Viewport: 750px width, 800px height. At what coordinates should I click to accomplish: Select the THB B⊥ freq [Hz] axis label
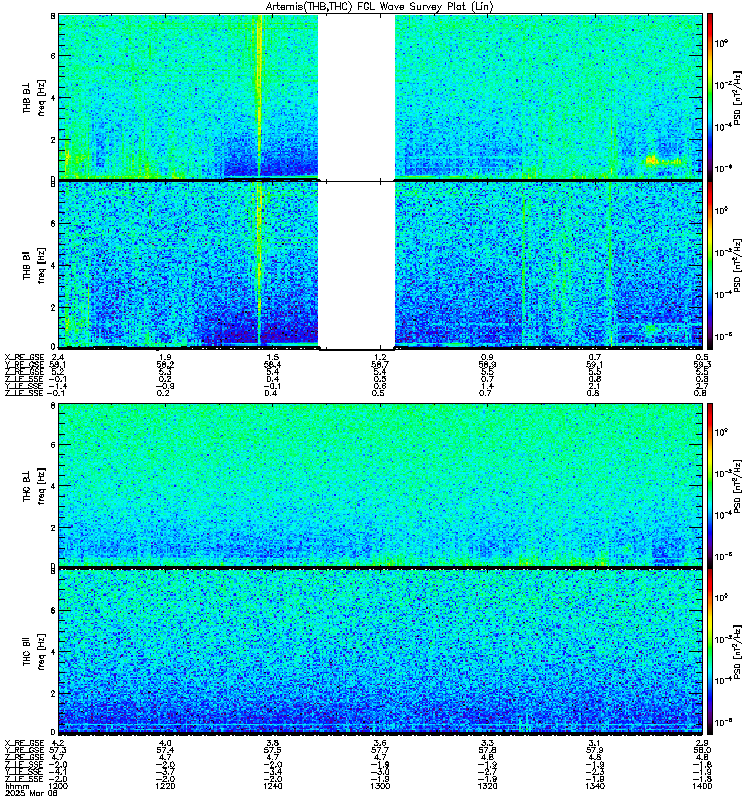tap(34, 97)
